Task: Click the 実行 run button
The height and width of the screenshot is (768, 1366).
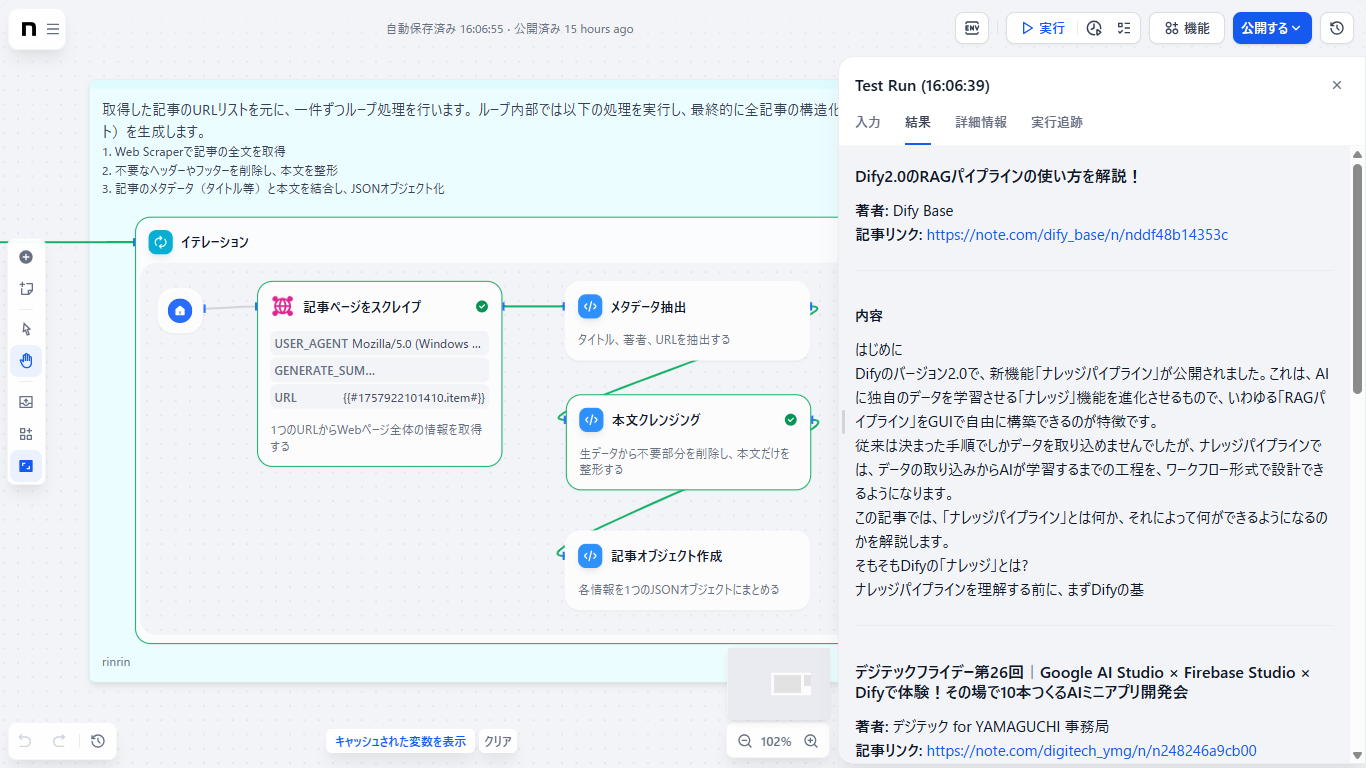Action: pyautogui.click(x=1043, y=28)
